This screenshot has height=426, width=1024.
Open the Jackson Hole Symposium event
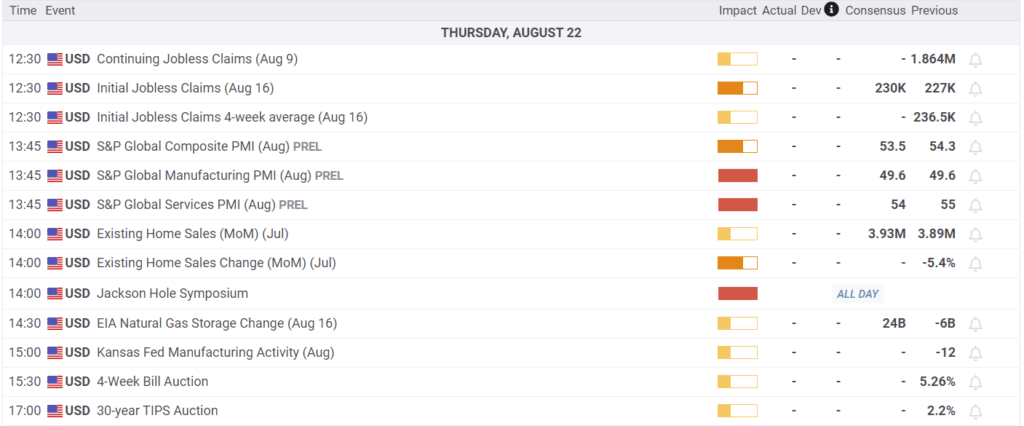(172, 294)
